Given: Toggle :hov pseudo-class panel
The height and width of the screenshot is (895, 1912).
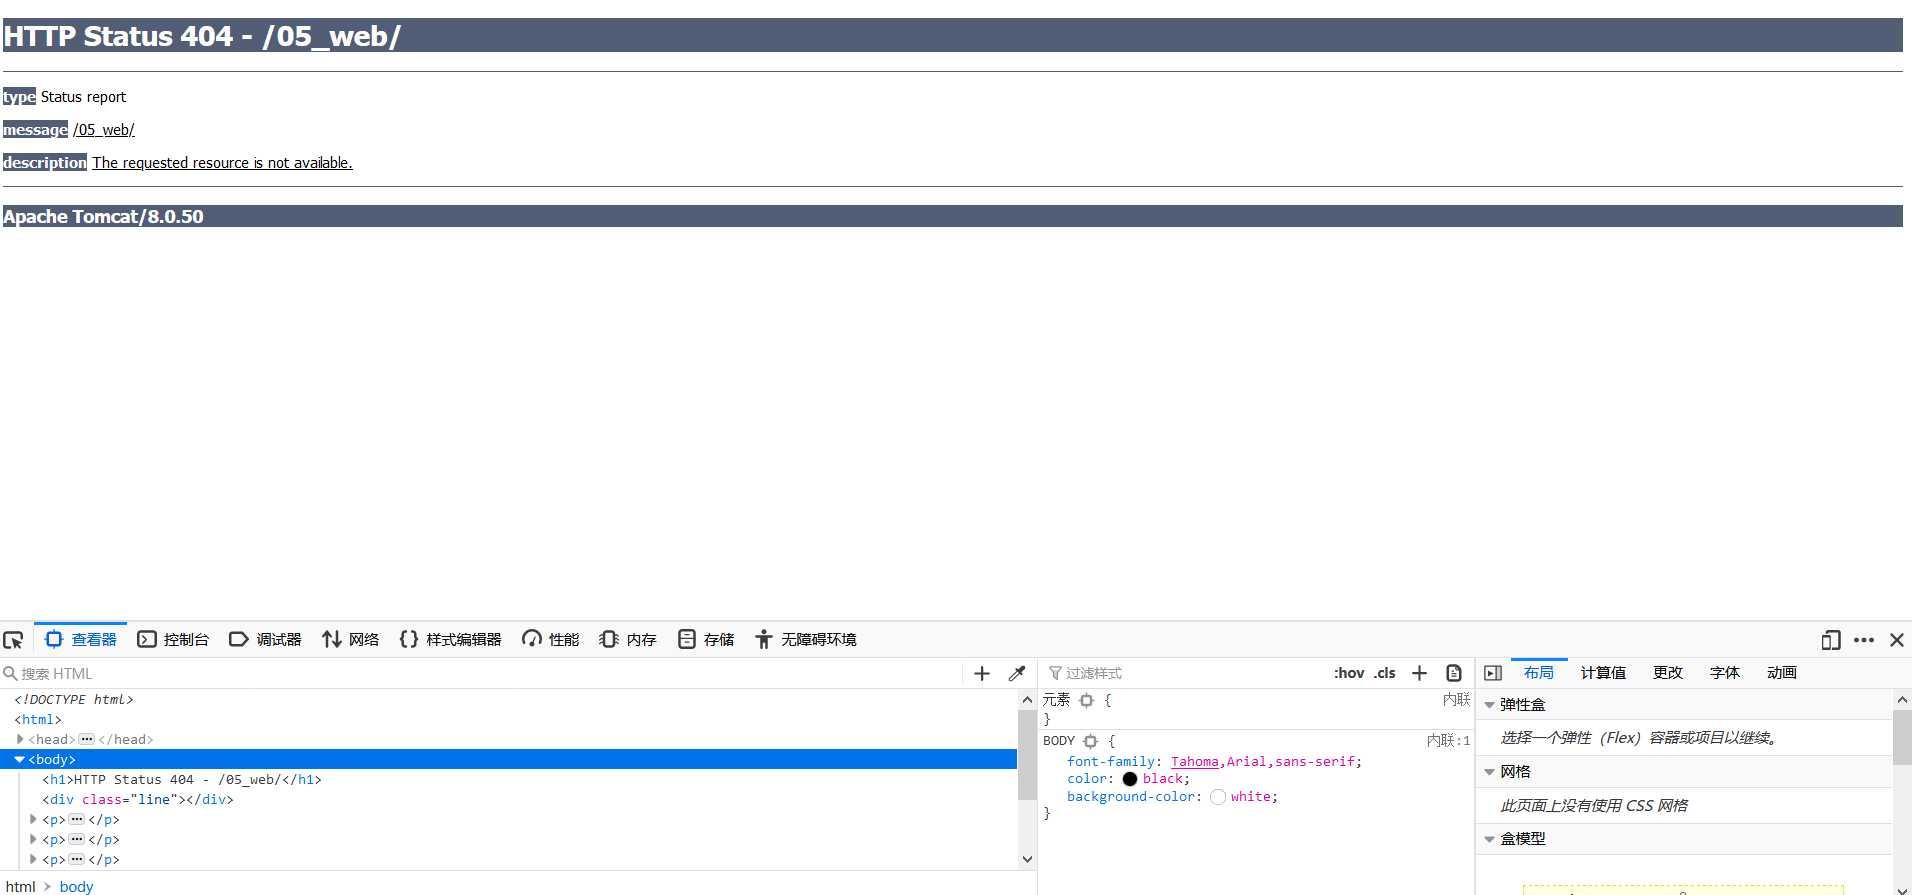Looking at the screenshot, I should 1349,674.
